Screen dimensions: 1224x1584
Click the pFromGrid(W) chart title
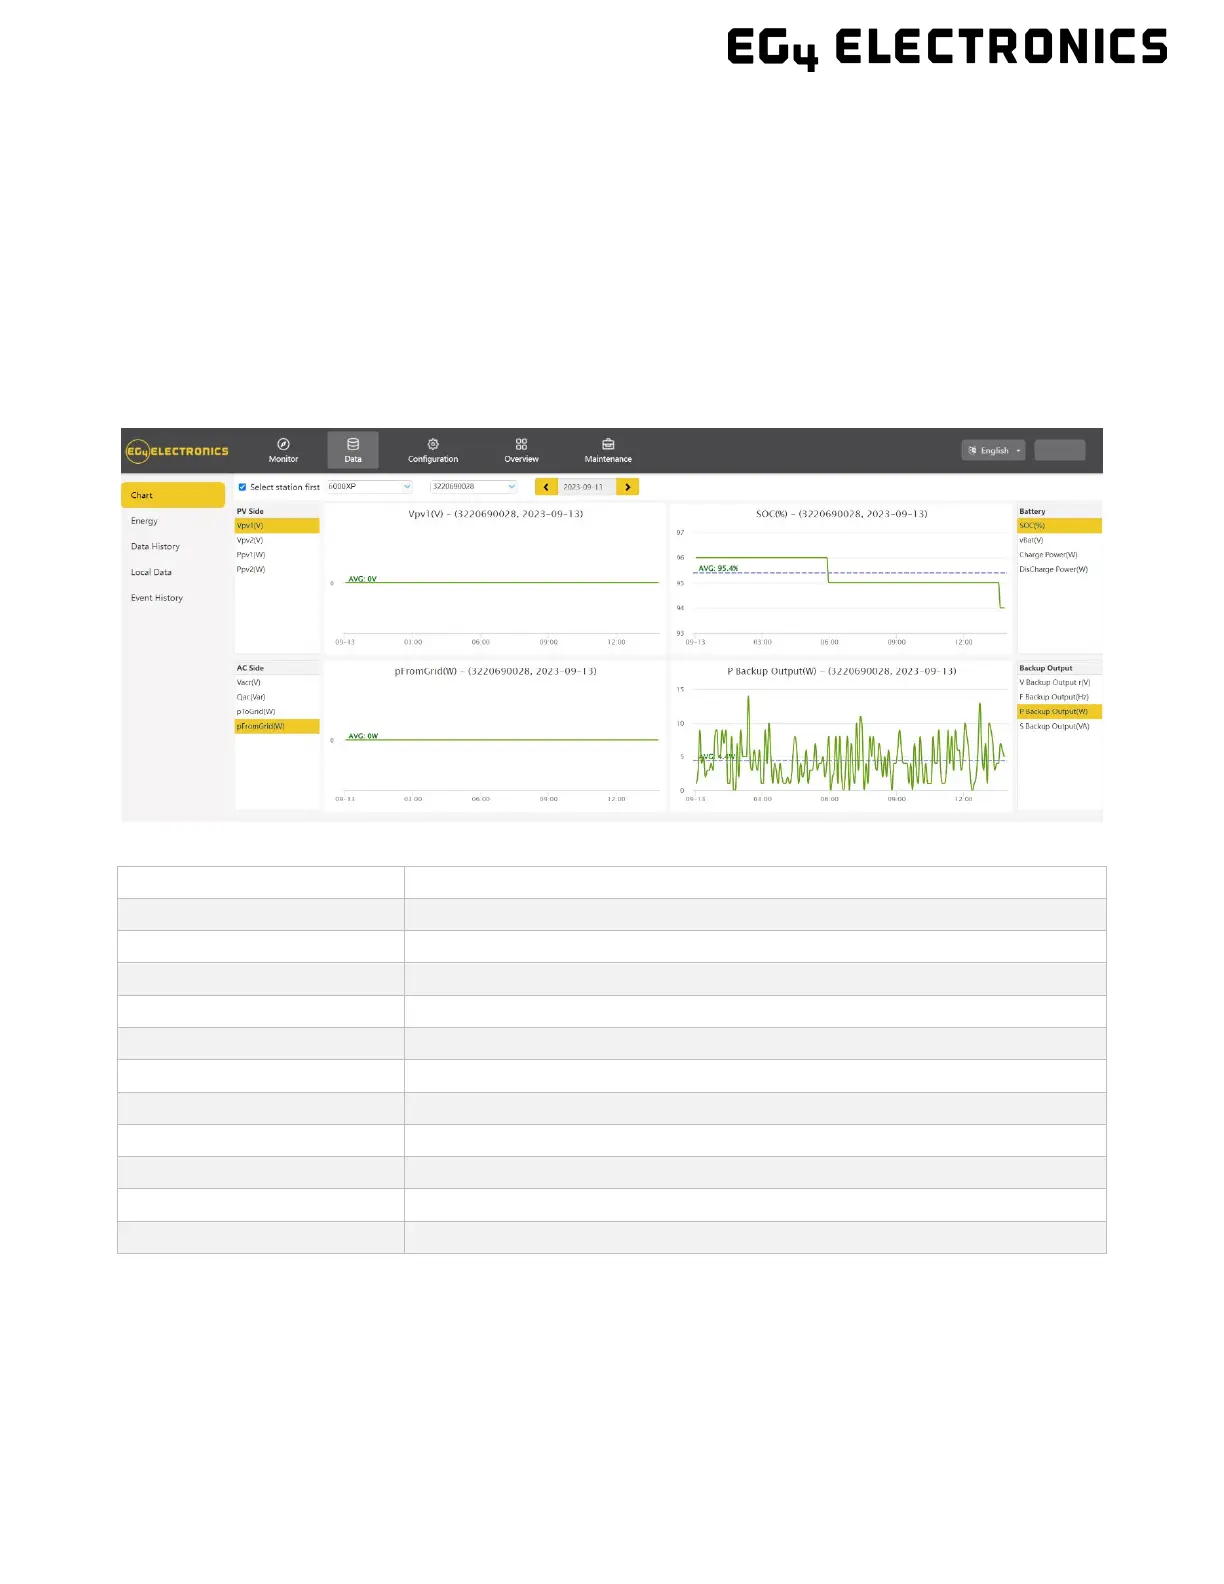[495, 671]
